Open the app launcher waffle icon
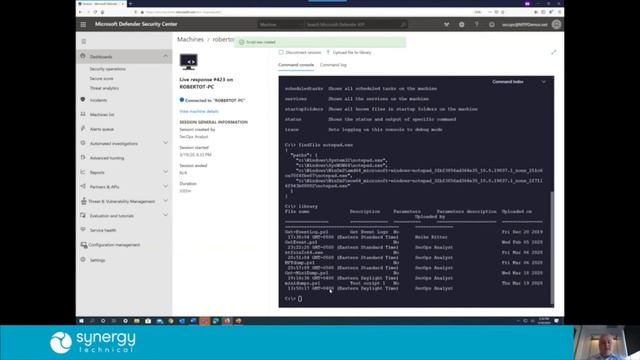 click(83, 24)
